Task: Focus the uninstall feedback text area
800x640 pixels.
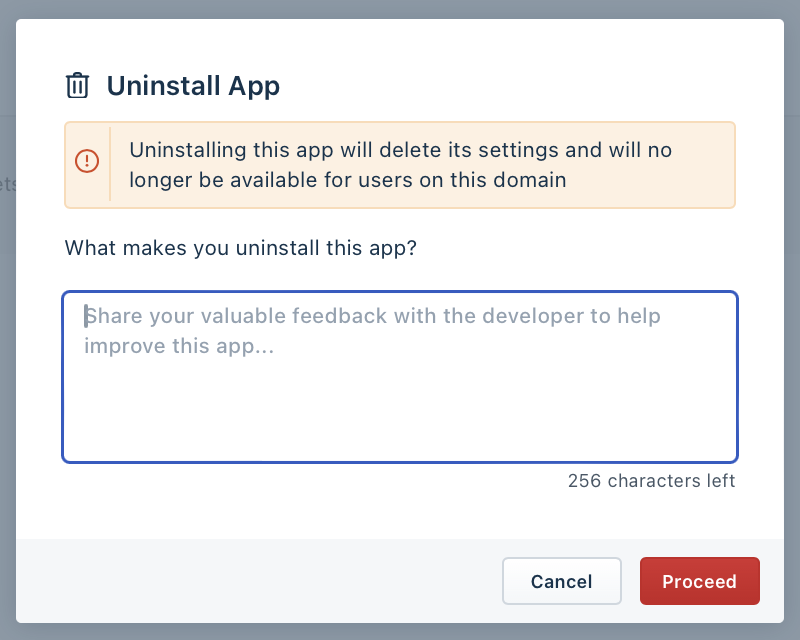Action: pyautogui.click(x=400, y=377)
